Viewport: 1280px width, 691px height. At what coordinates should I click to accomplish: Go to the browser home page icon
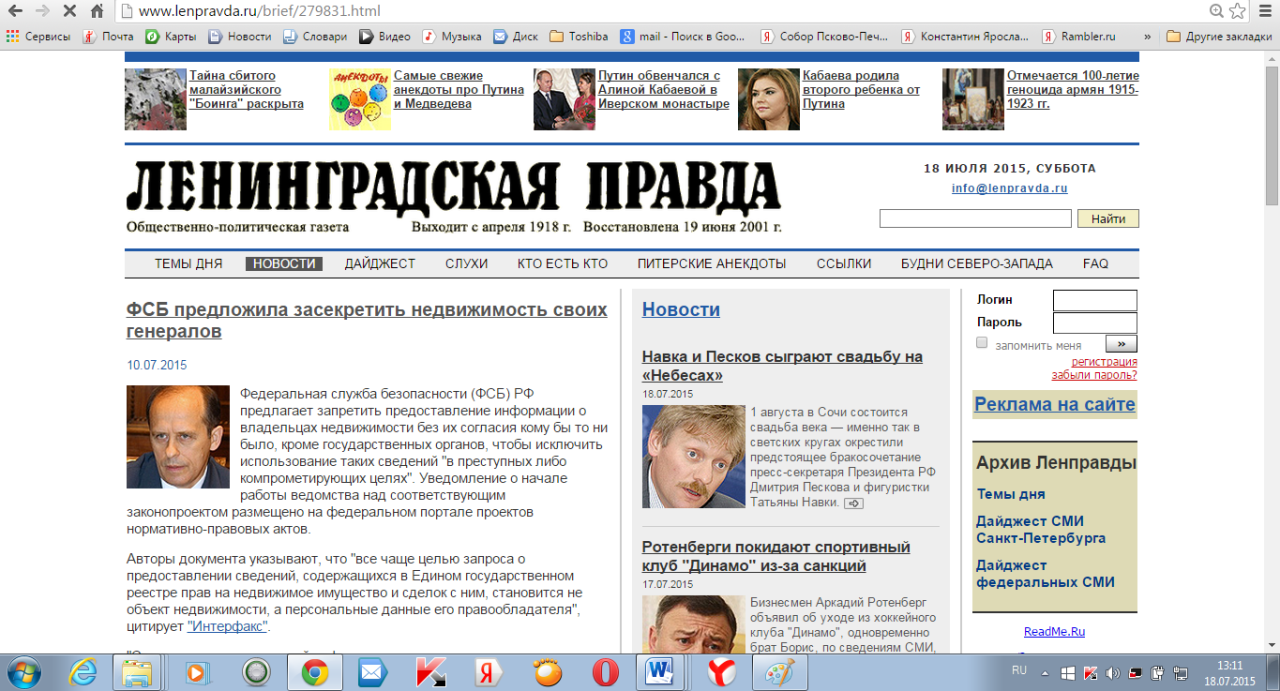coord(97,11)
